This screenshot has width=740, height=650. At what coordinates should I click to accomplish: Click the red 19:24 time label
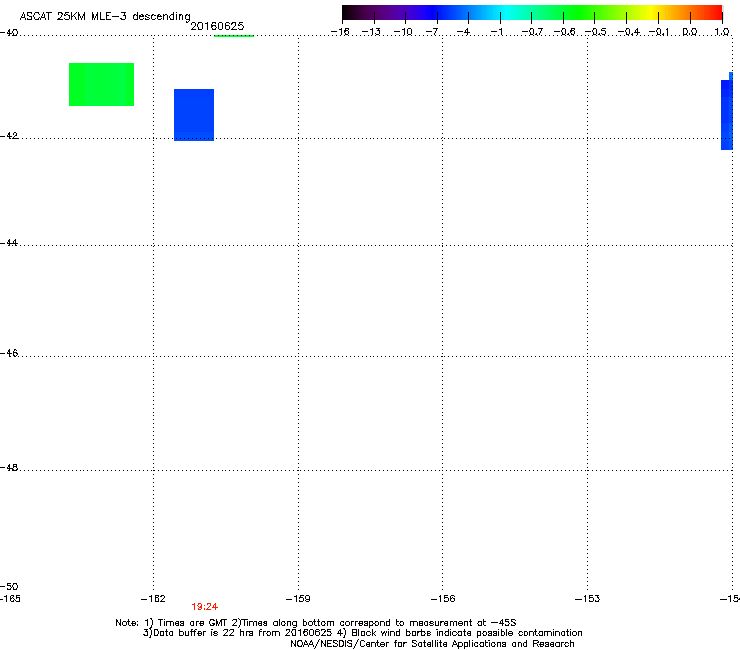pyautogui.click(x=204, y=607)
